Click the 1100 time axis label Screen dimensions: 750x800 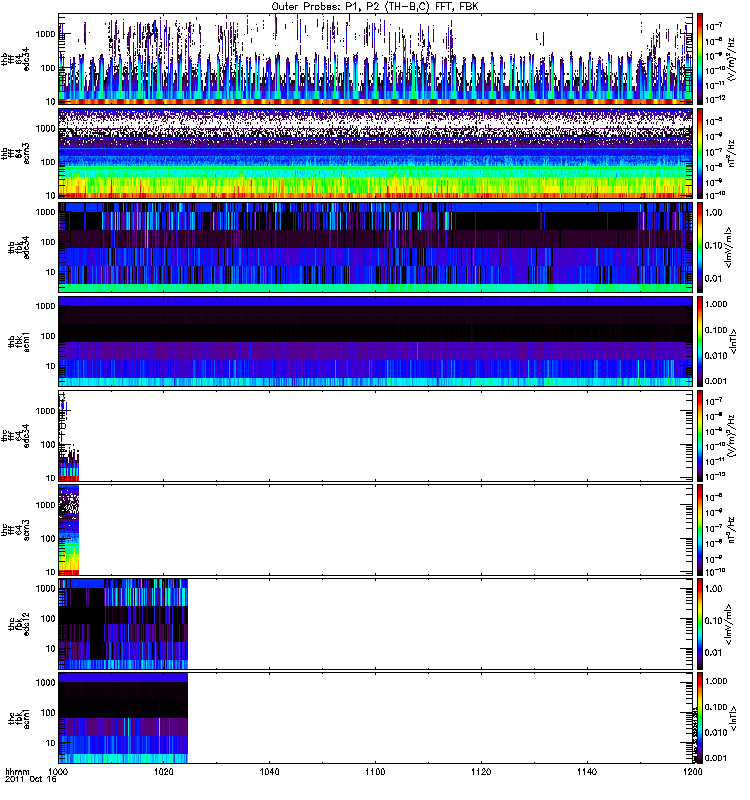375,774
